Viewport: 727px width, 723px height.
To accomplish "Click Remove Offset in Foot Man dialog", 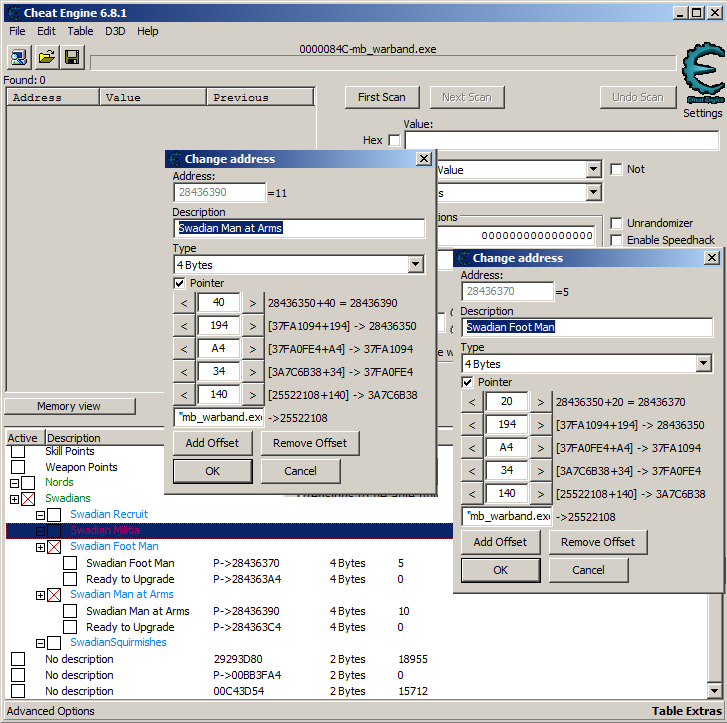I will [x=598, y=542].
